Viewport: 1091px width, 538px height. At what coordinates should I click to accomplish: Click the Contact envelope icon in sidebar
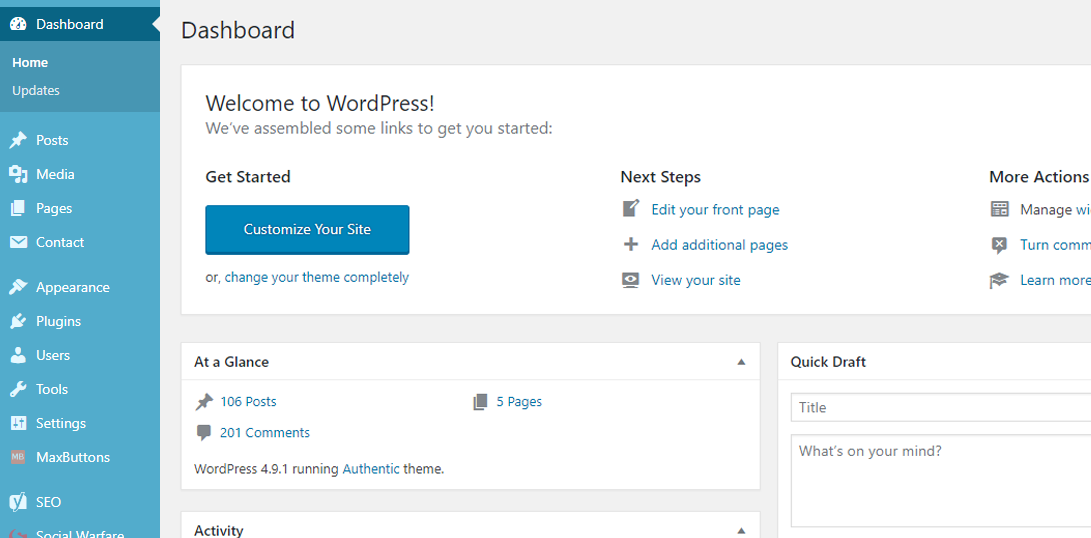[x=18, y=242]
